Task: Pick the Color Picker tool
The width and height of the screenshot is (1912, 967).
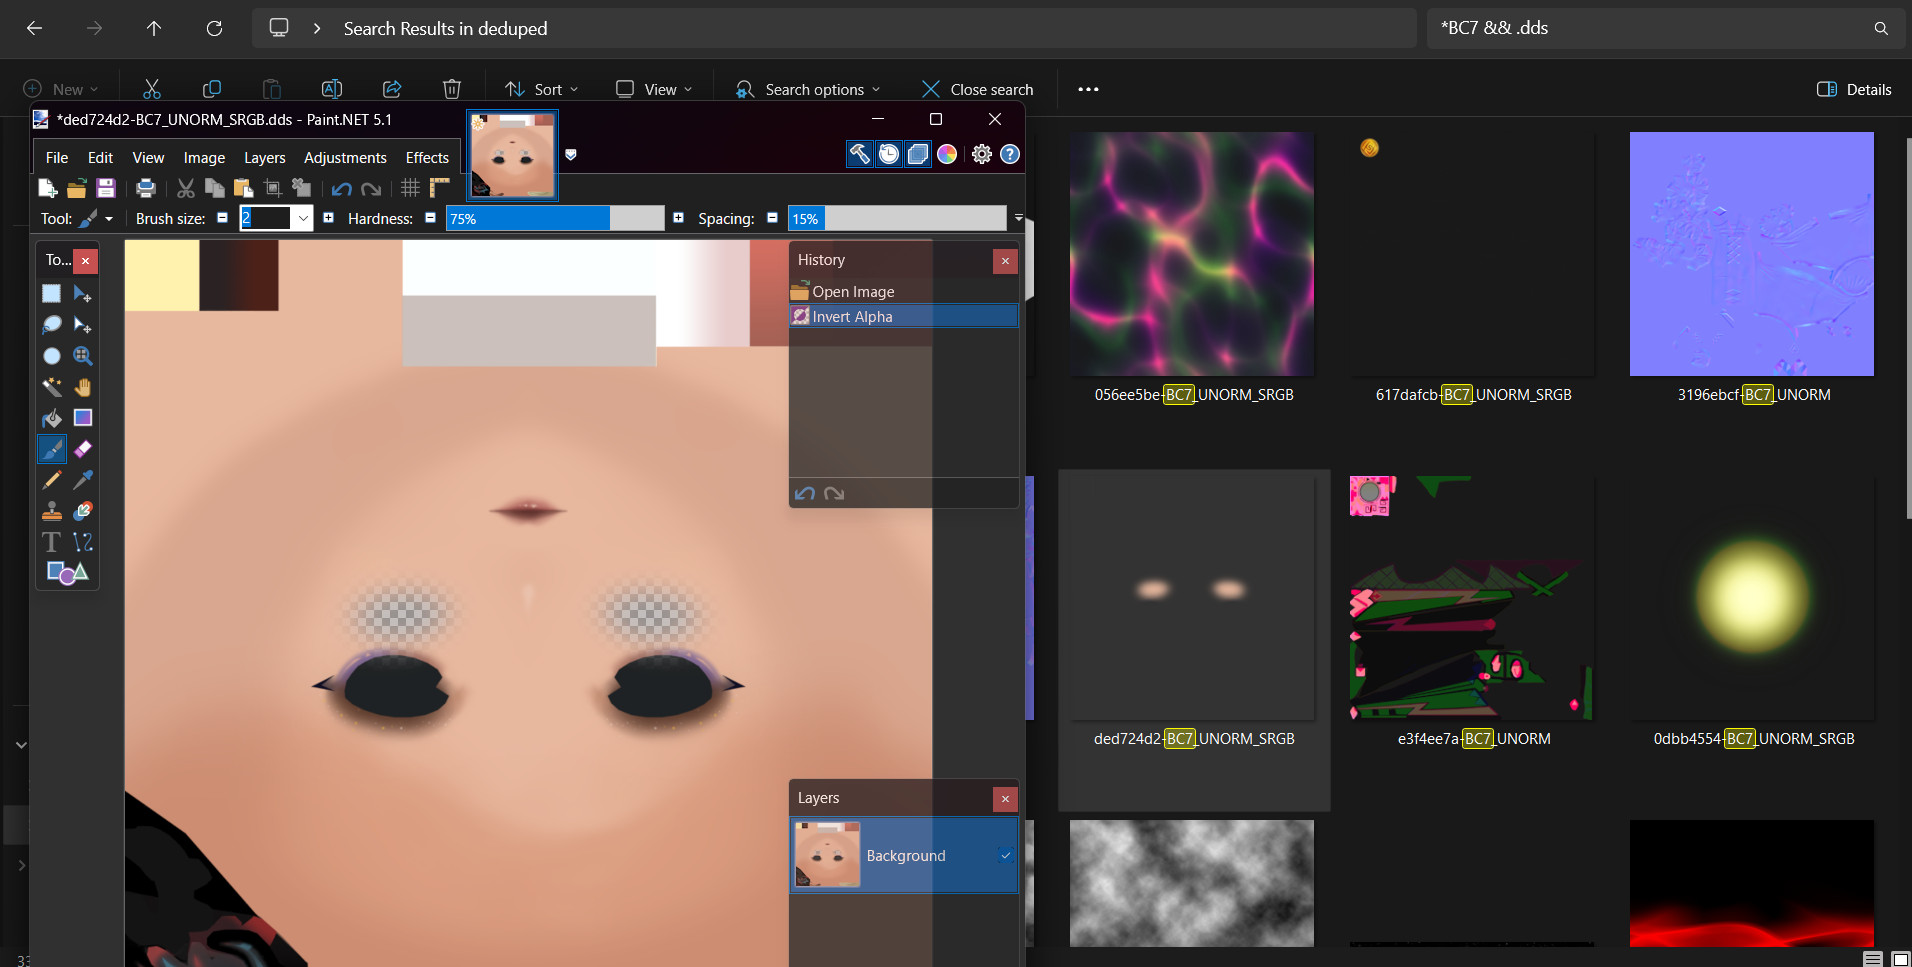Action: (x=84, y=480)
